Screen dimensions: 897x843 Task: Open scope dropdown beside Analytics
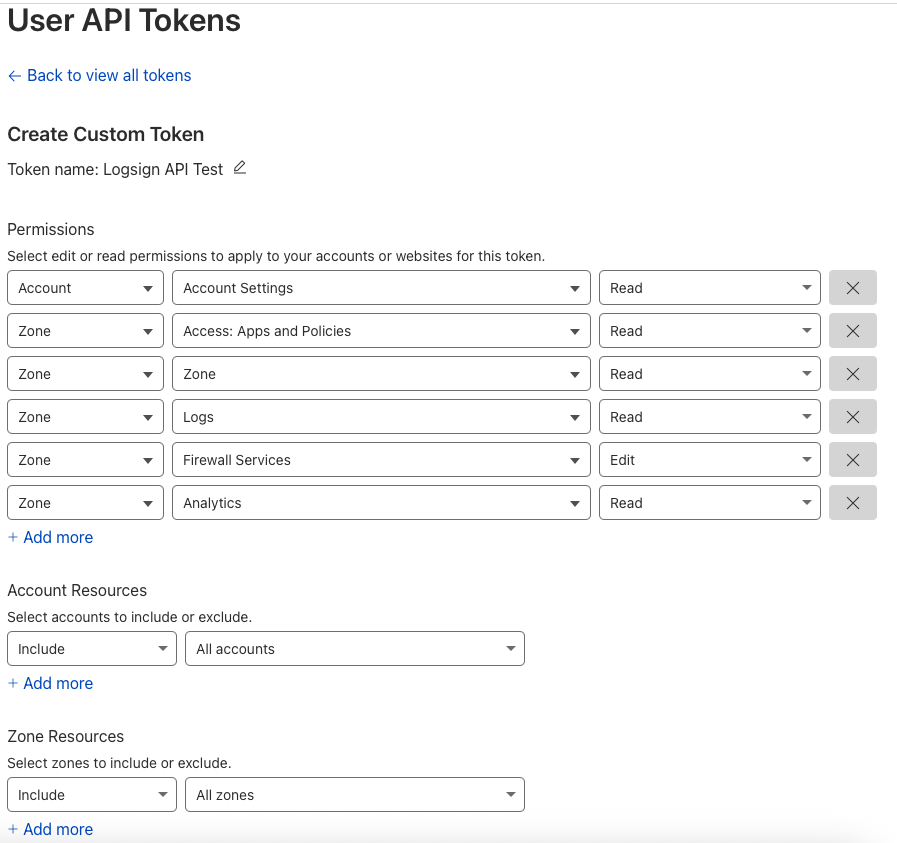tap(85, 502)
